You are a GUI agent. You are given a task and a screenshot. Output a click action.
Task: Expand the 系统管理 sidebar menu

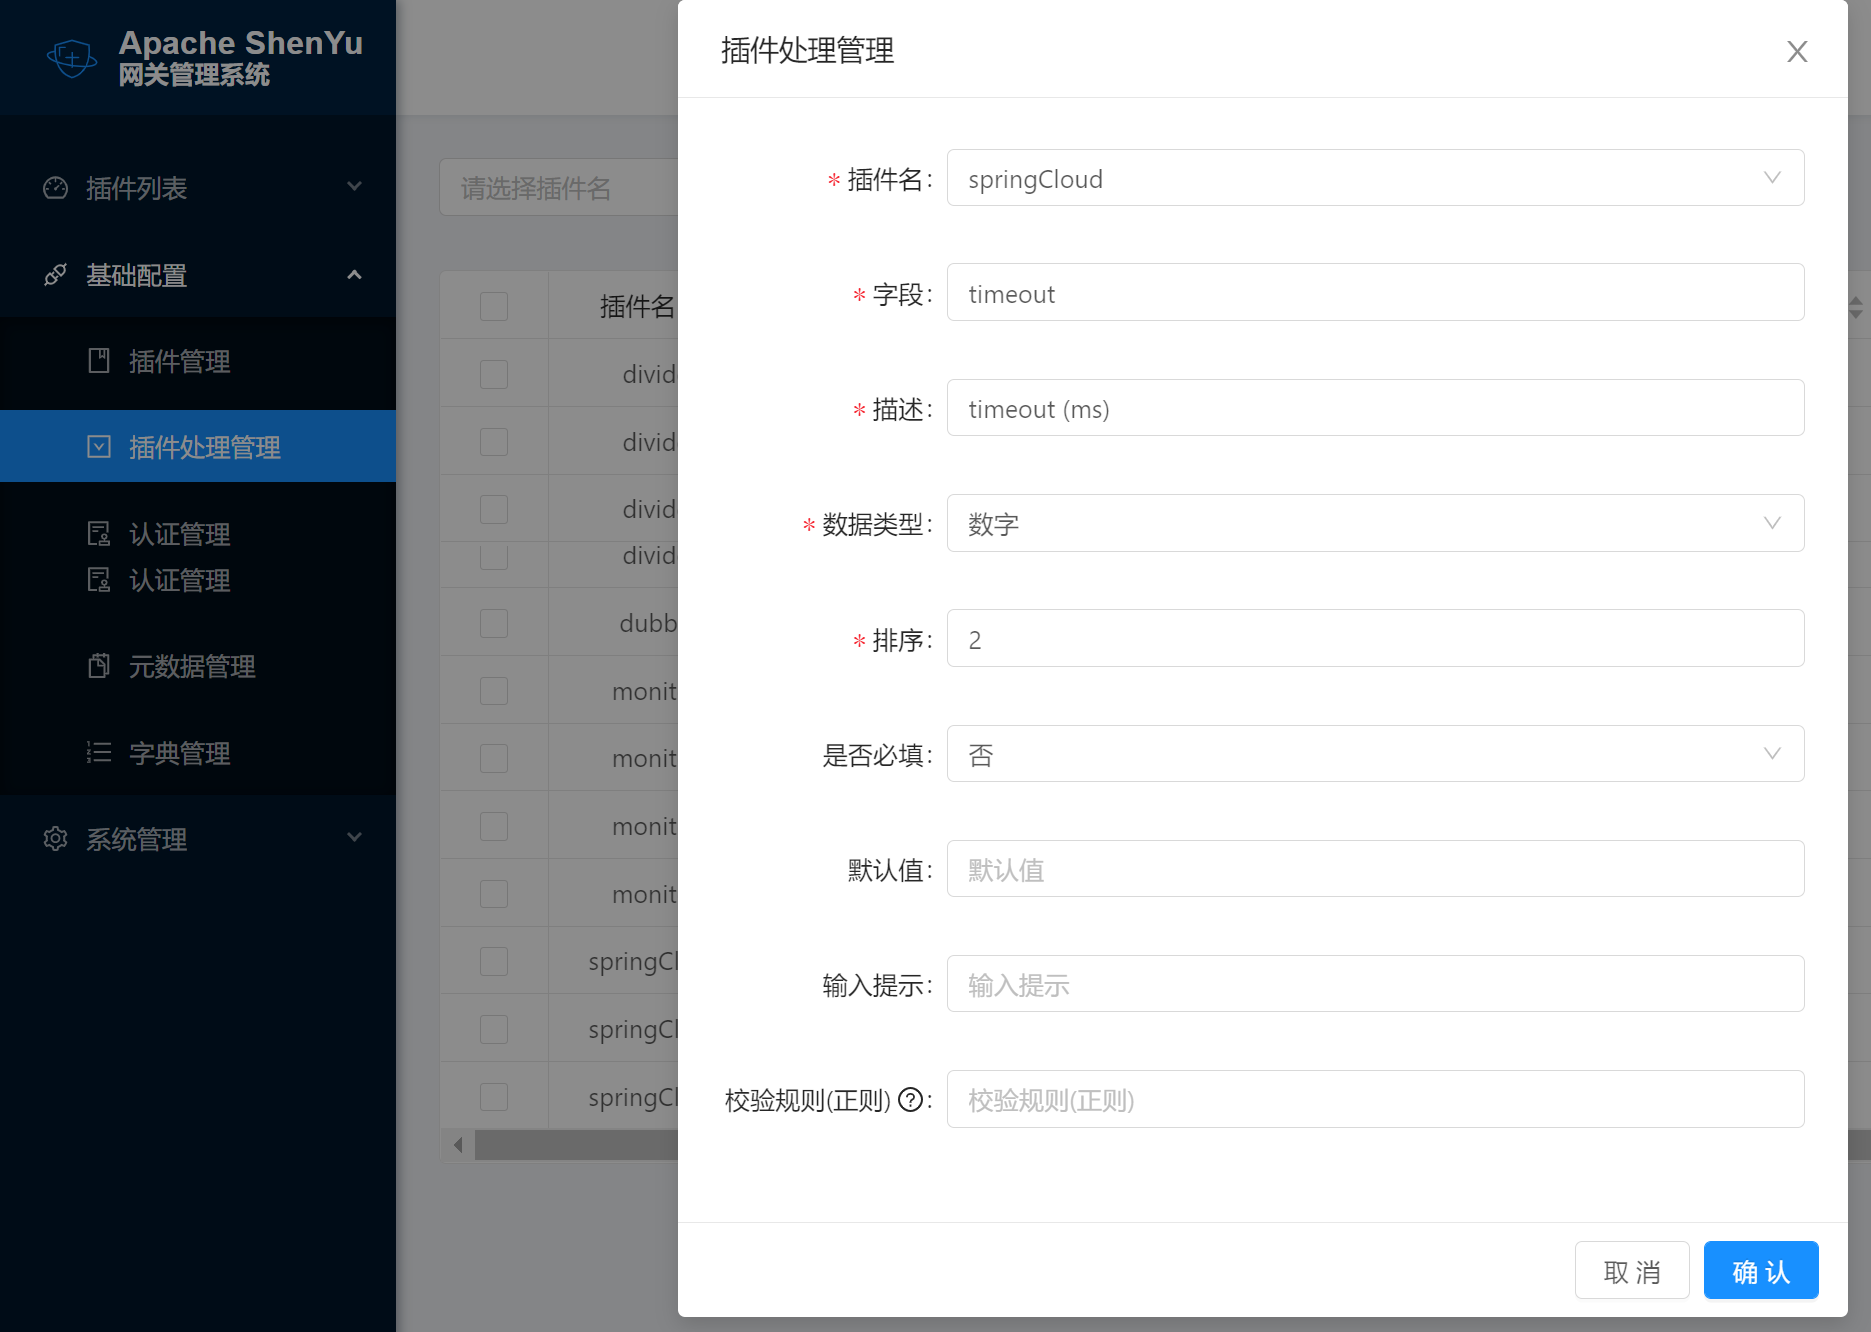point(198,839)
